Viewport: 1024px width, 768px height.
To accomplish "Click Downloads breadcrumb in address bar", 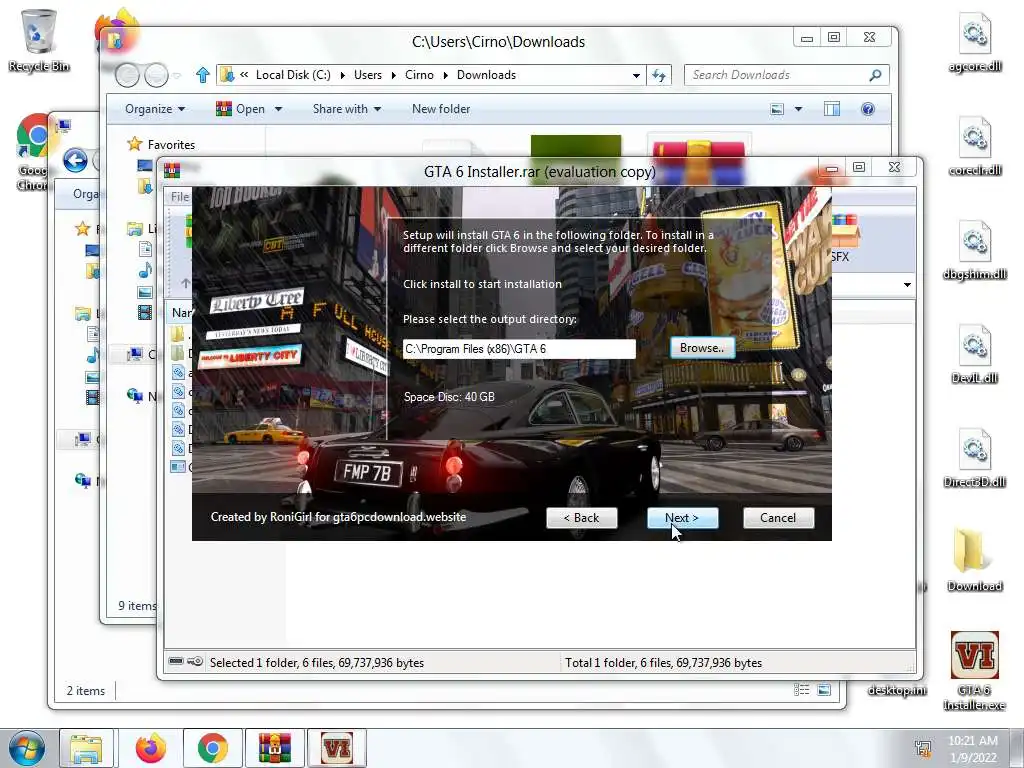I will pos(487,75).
